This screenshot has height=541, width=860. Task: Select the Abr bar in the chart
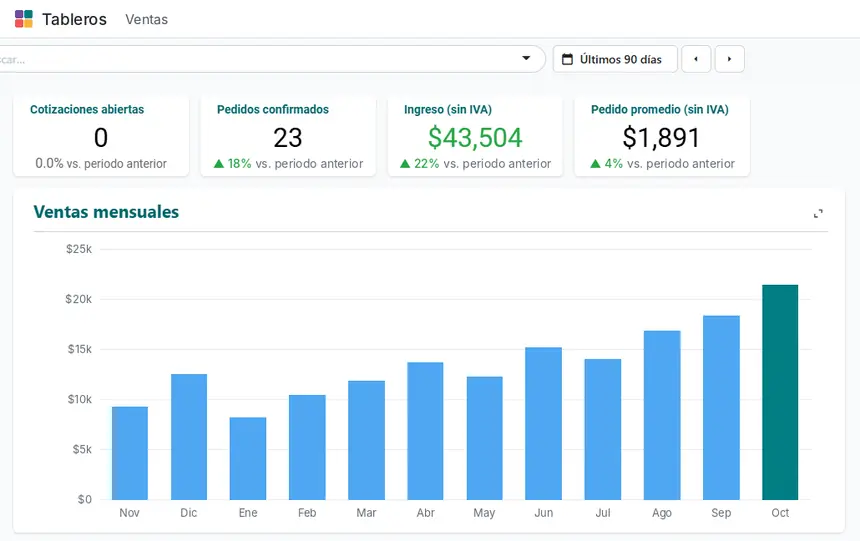point(425,431)
